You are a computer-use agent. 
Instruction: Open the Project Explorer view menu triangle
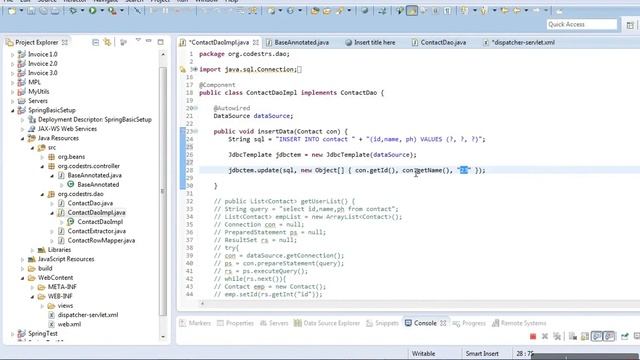tap(138, 40)
